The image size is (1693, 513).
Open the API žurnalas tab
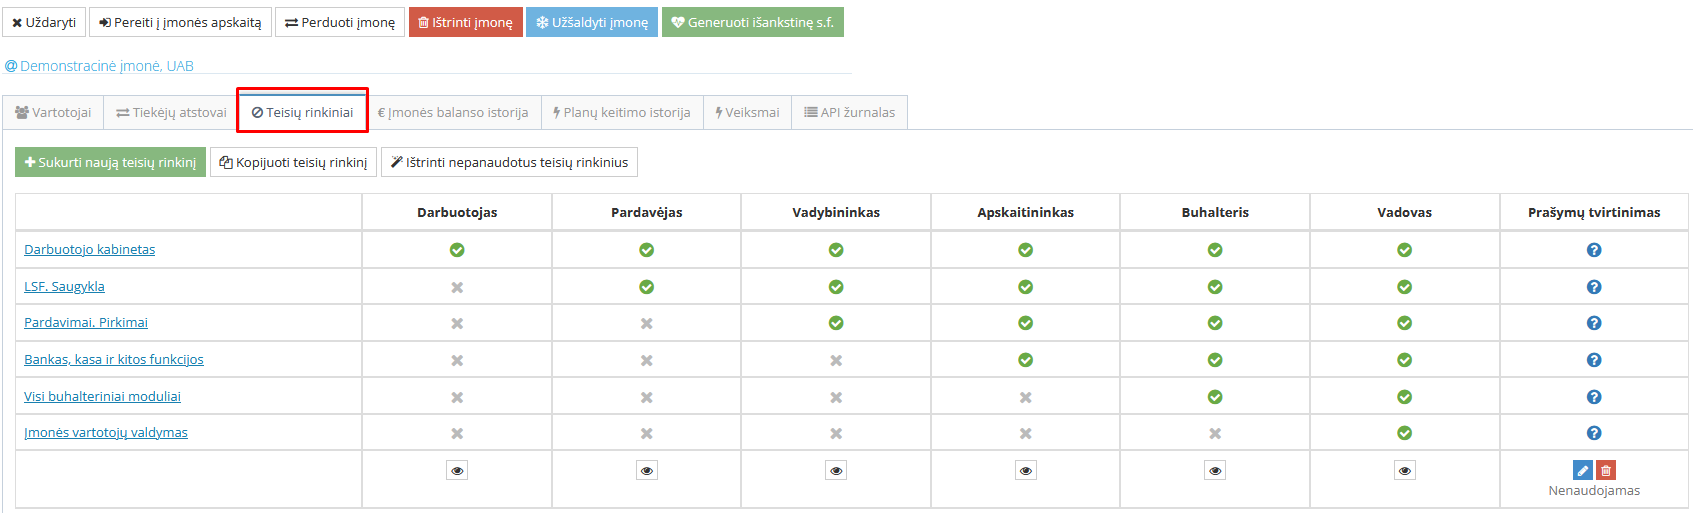pos(849,113)
